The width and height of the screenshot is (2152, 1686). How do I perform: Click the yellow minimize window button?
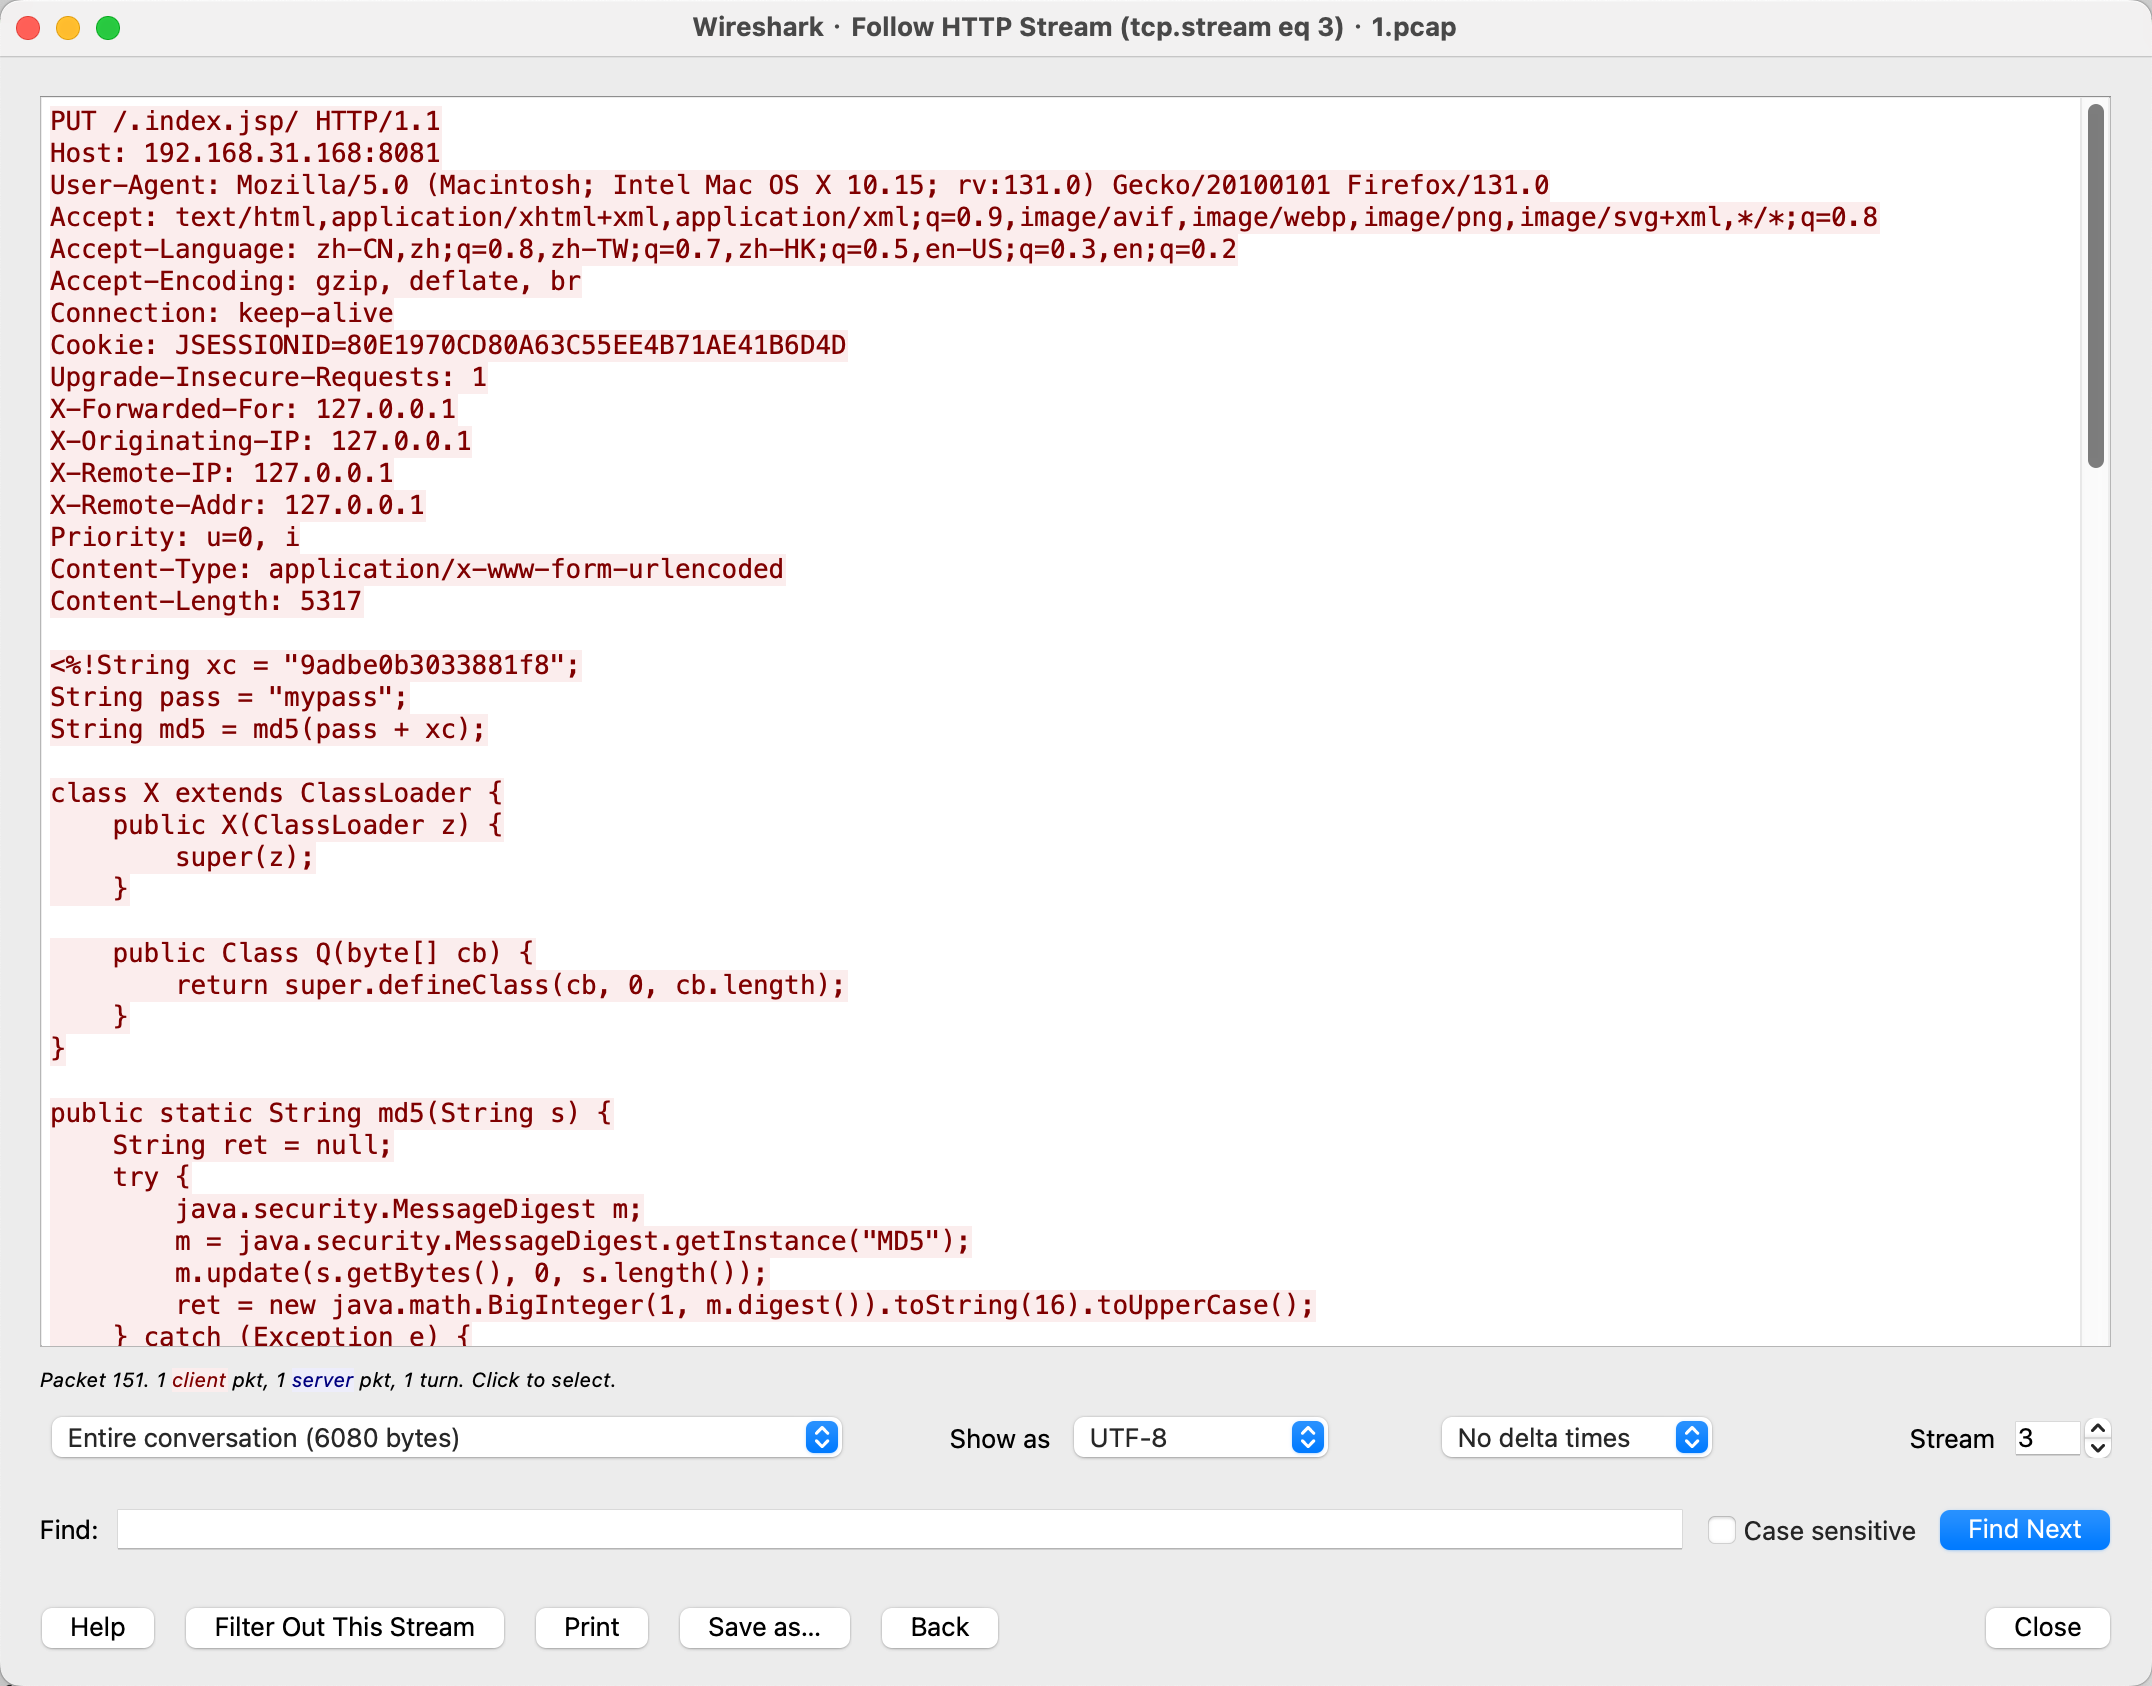(x=68, y=28)
